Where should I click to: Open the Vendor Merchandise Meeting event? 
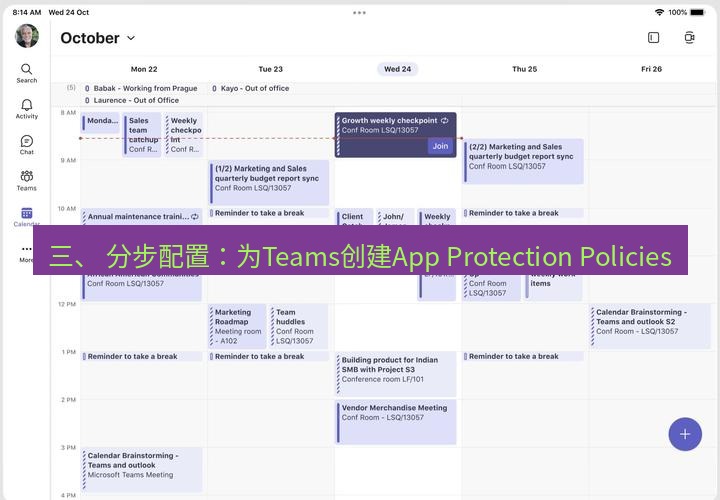tap(396, 422)
